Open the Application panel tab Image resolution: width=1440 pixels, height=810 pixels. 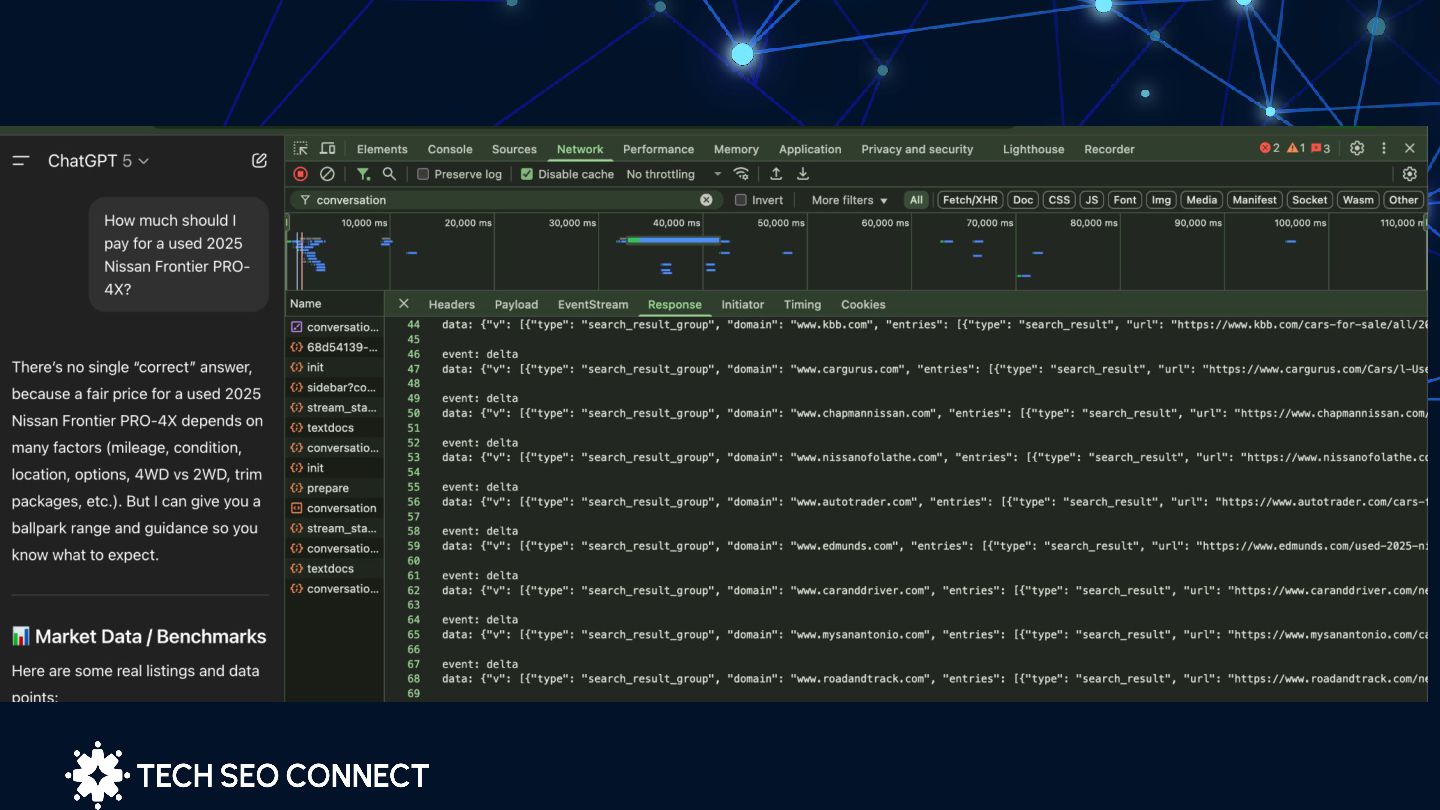coord(810,149)
